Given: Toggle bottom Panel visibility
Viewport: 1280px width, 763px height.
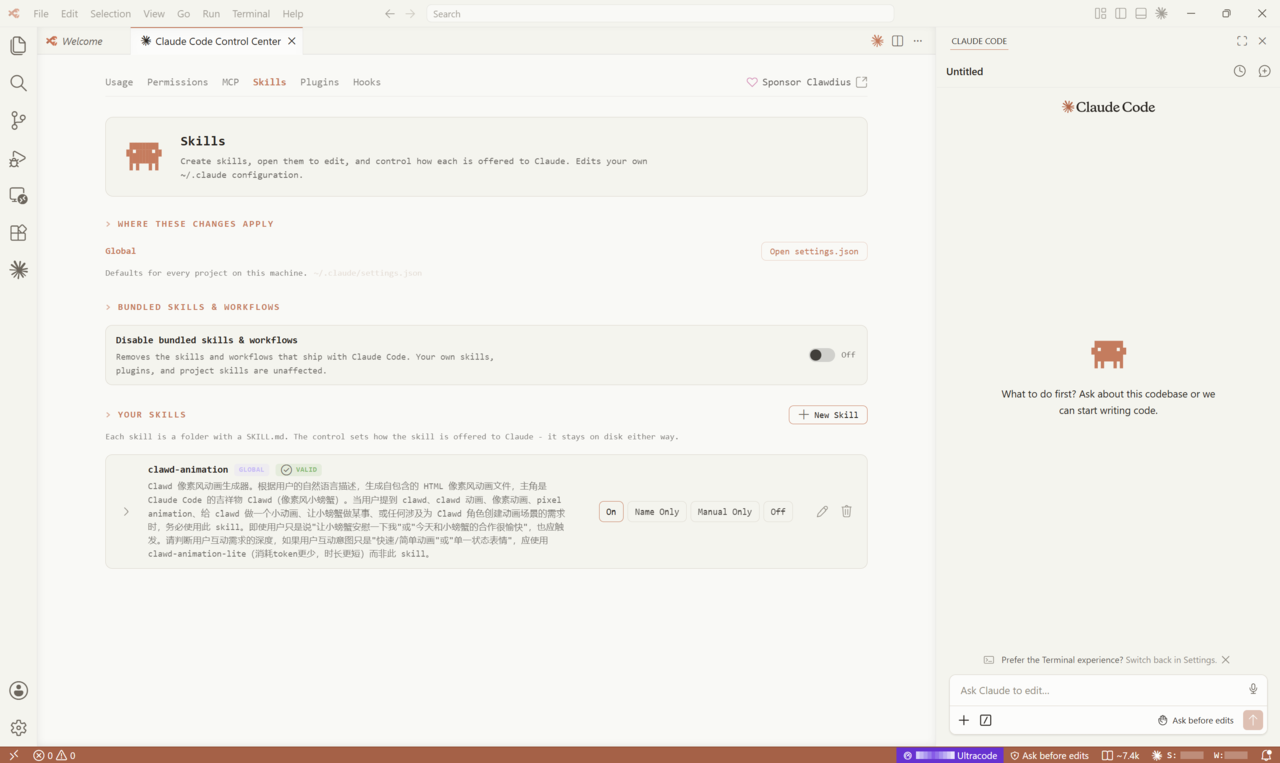Looking at the screenshot, I should pos(1140,14).
